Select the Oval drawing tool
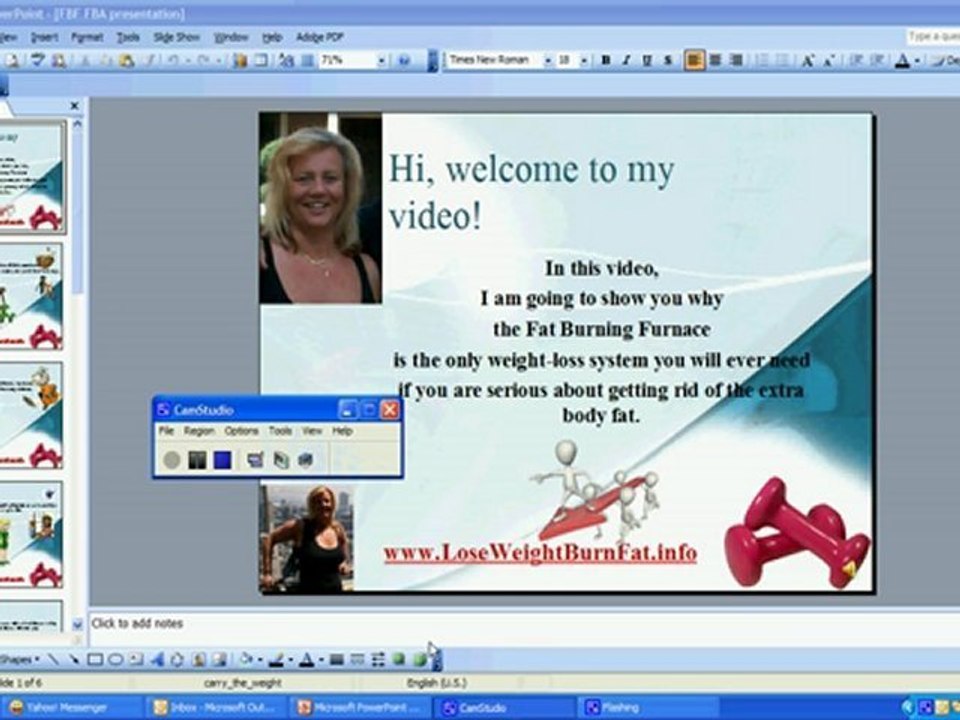960x720 pixels. tap(116, 659)
